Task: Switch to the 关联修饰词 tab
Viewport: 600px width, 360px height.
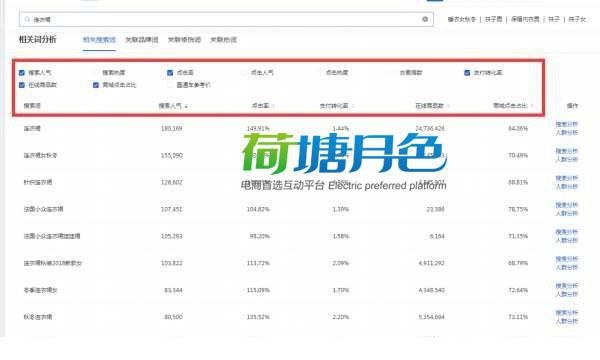Action: coord(184,39)
